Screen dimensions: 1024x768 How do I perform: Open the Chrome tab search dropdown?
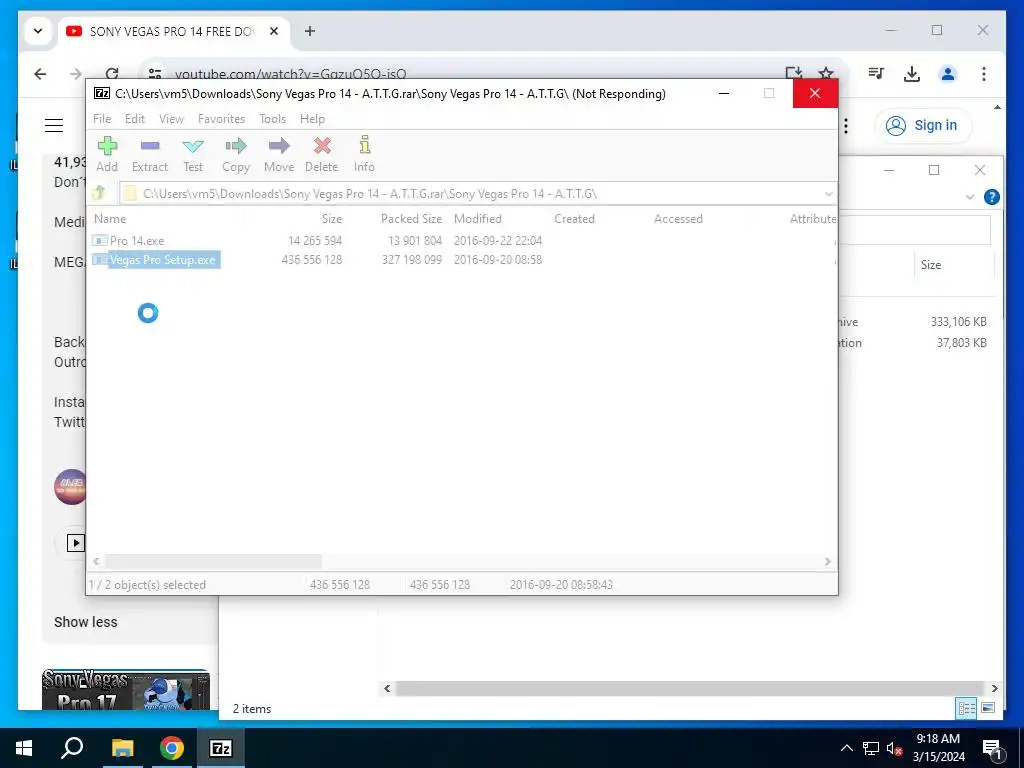(38, 31)
